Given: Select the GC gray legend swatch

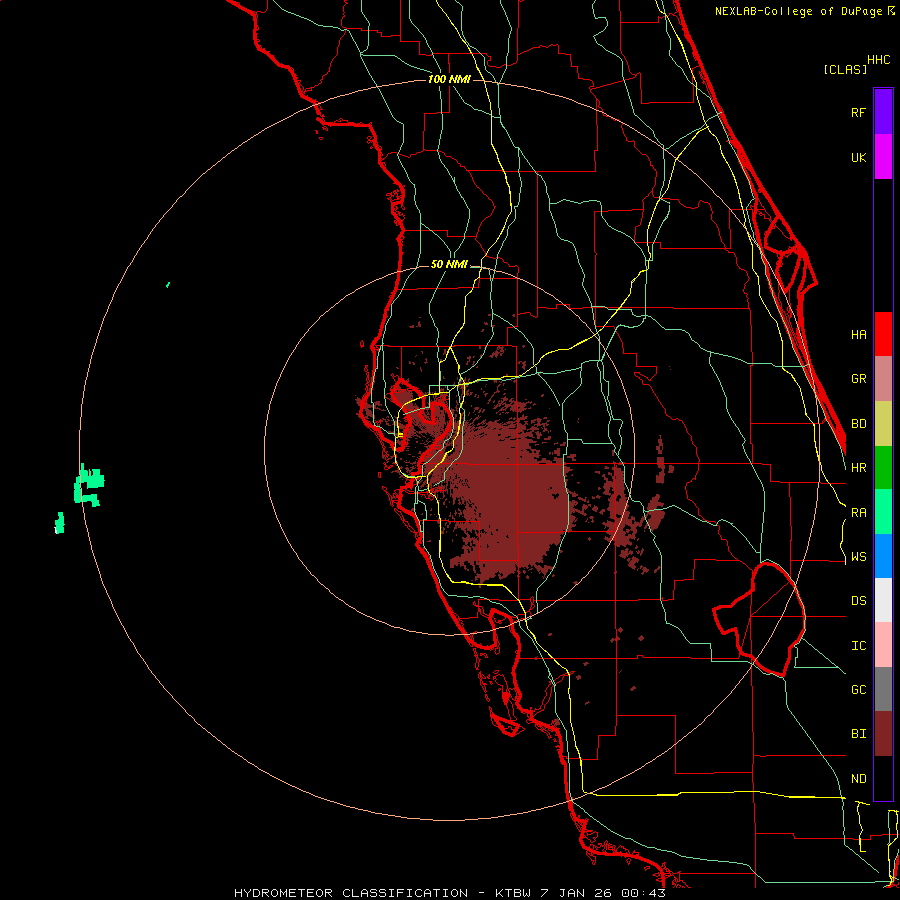Looking at the screenshot, I should point(883,689).
